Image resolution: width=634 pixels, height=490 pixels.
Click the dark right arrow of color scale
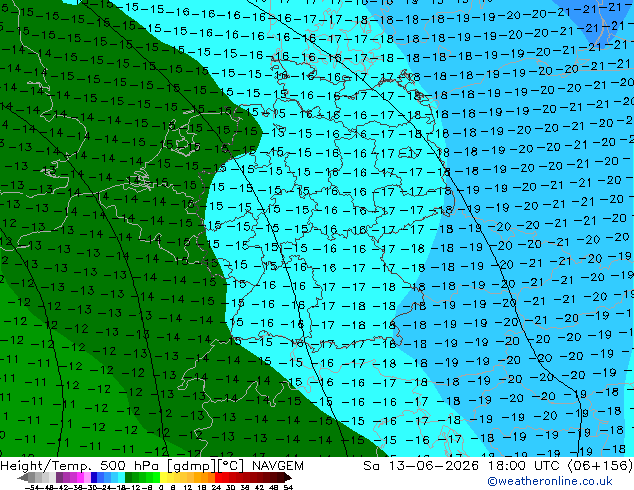tap(288, 477)
